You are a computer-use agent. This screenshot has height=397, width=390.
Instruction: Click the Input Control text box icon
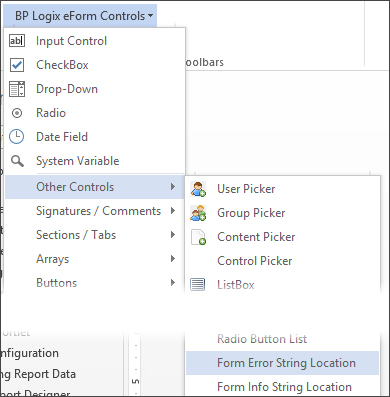click(x=17, y=41)
